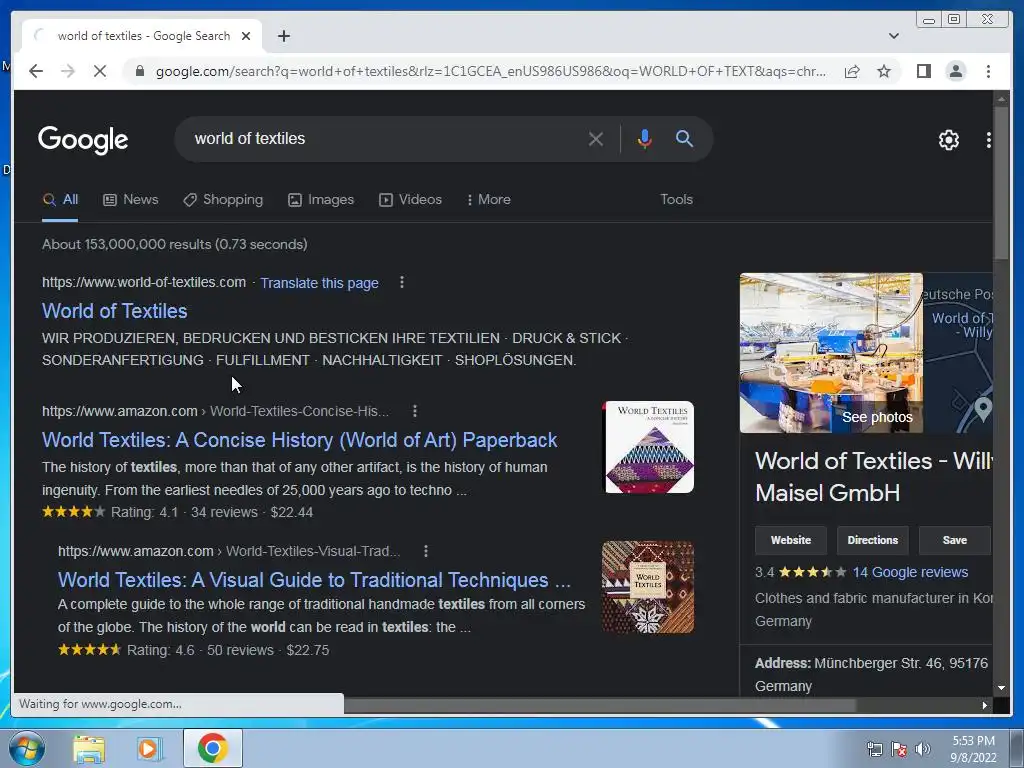Open the Action Center flag tray icon

click(x=899, y=749)
